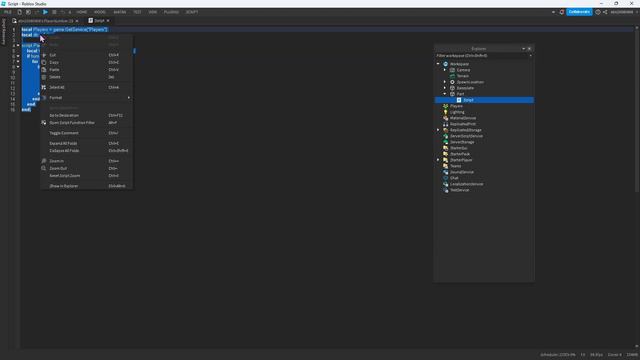This screenshot has height=360, width=640.
Task: Click the ServerStorage icon in Explorer
Action: click(x=446, y=142)
